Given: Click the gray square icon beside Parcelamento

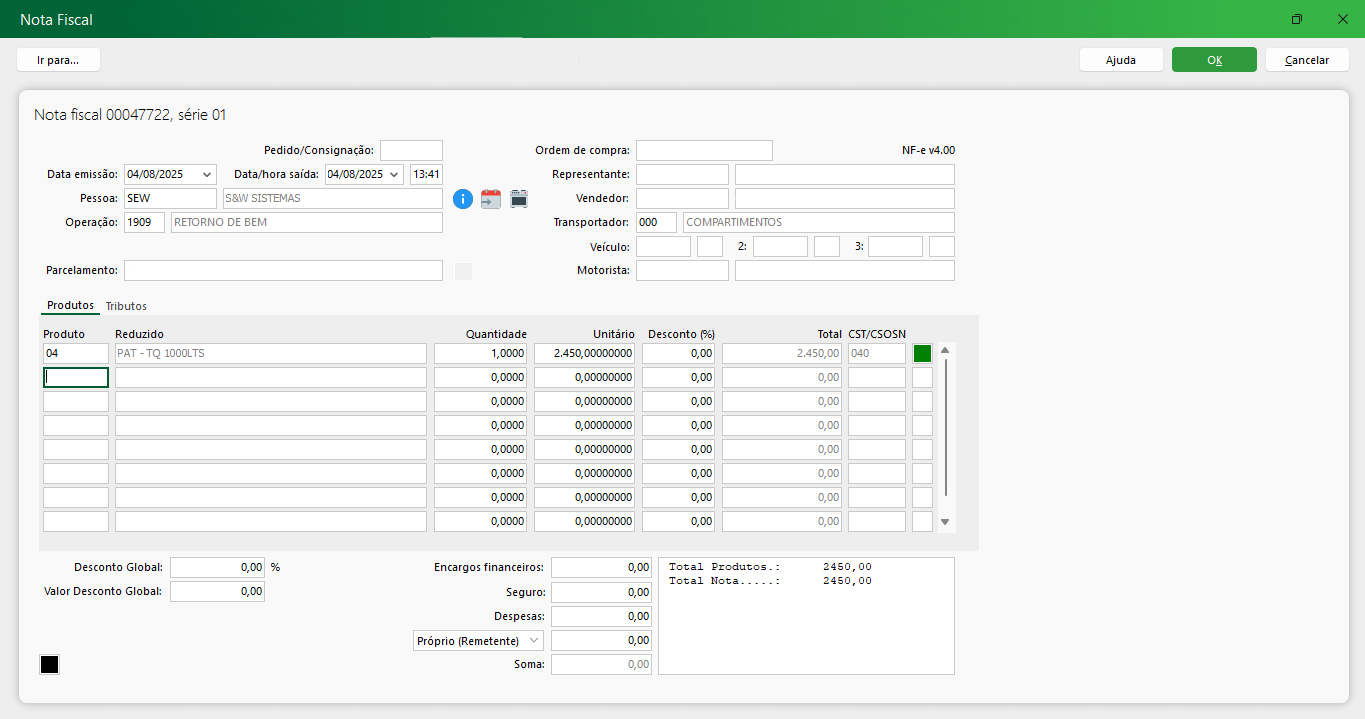Looking at the screenshot, I should pyautogui.click(x=463, y=271).
